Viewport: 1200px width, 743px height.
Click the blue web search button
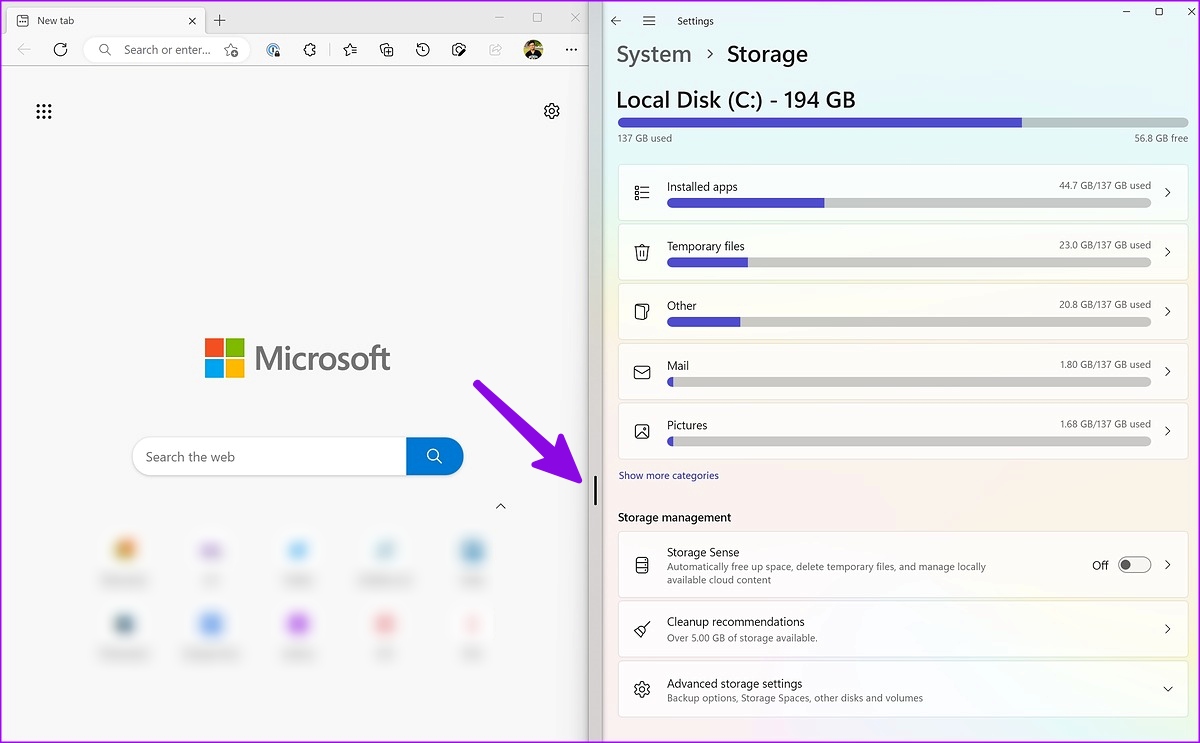[434, 456]
